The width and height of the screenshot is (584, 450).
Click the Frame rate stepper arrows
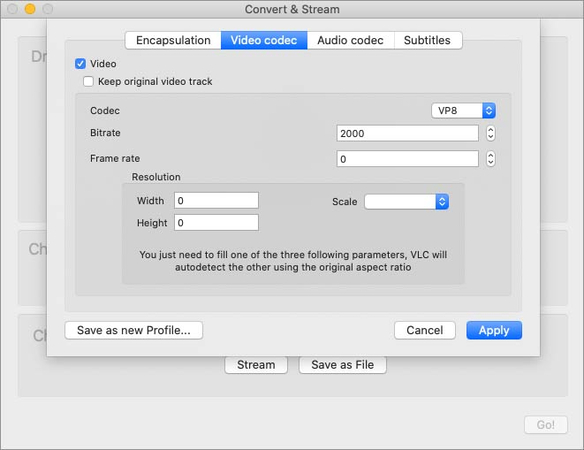(x=491, y=159)
